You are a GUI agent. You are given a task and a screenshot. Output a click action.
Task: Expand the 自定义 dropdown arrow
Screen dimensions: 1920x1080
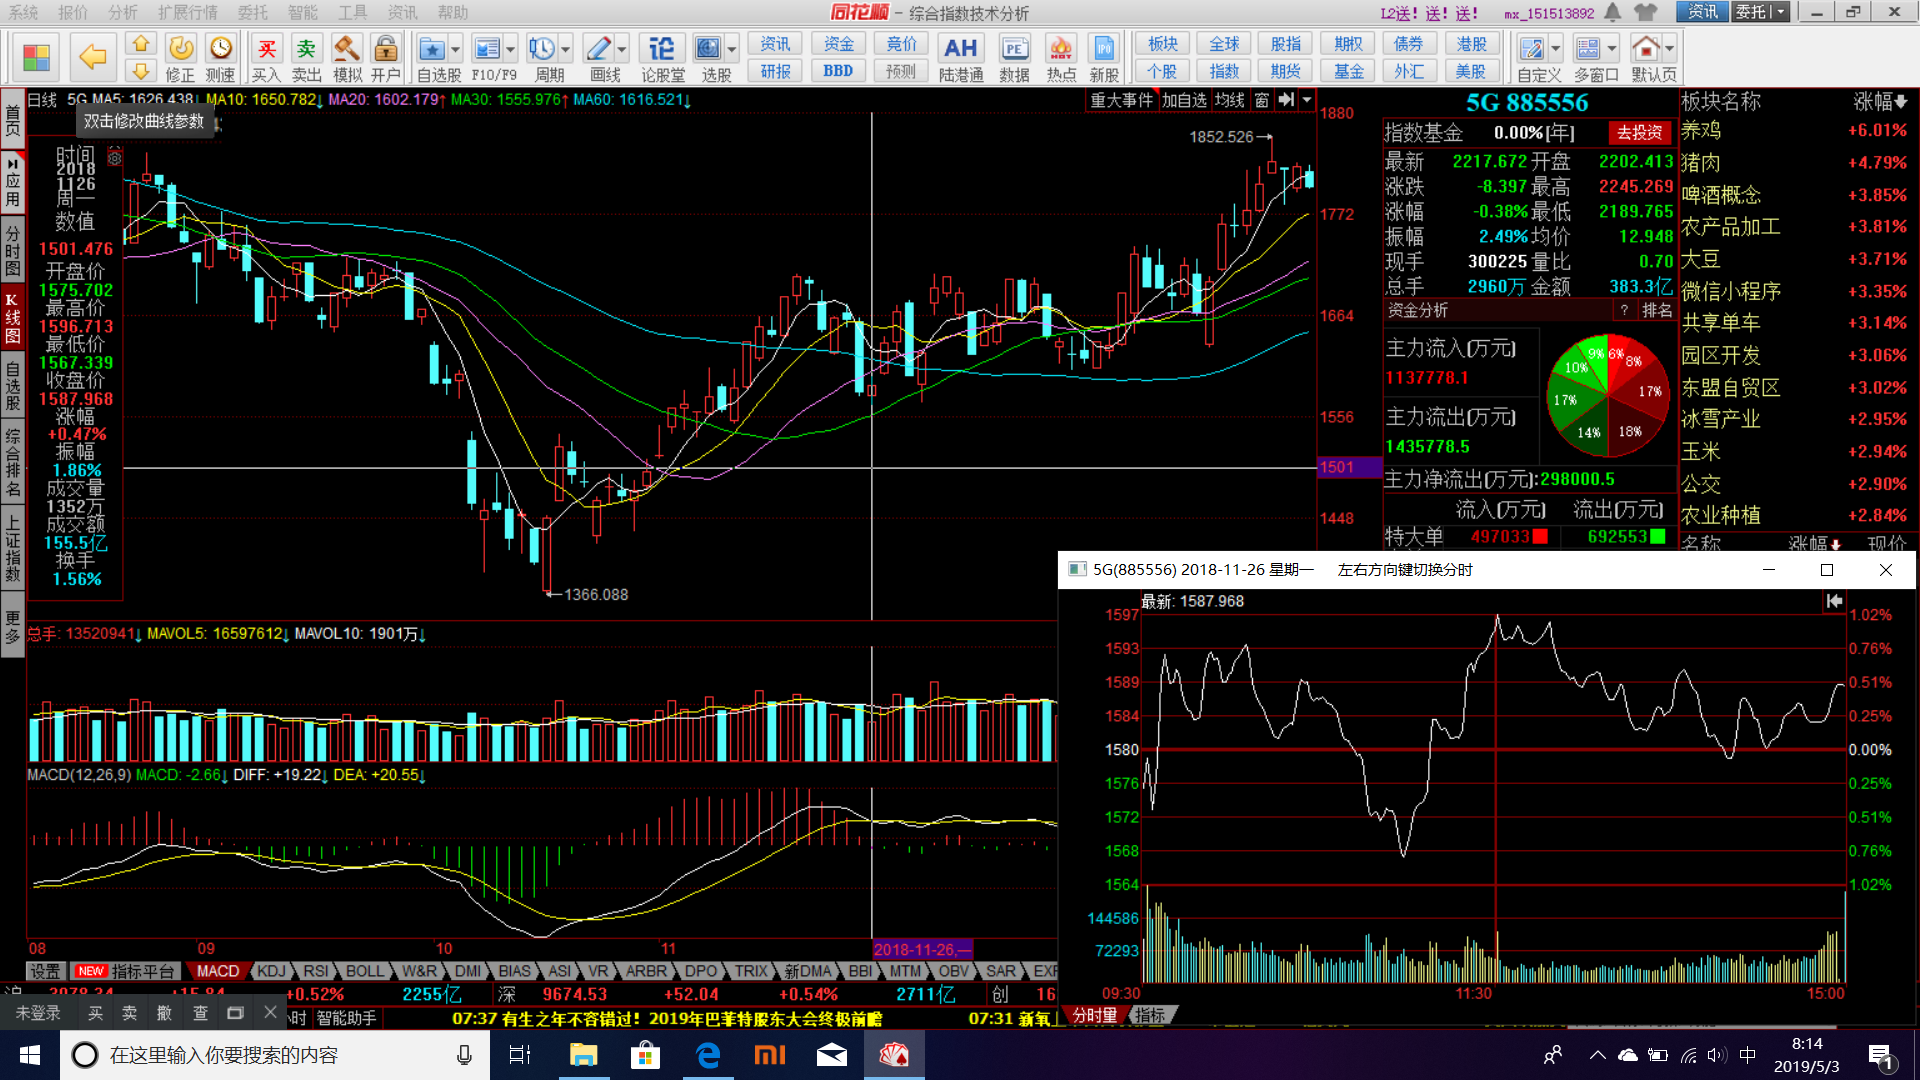1555,48
